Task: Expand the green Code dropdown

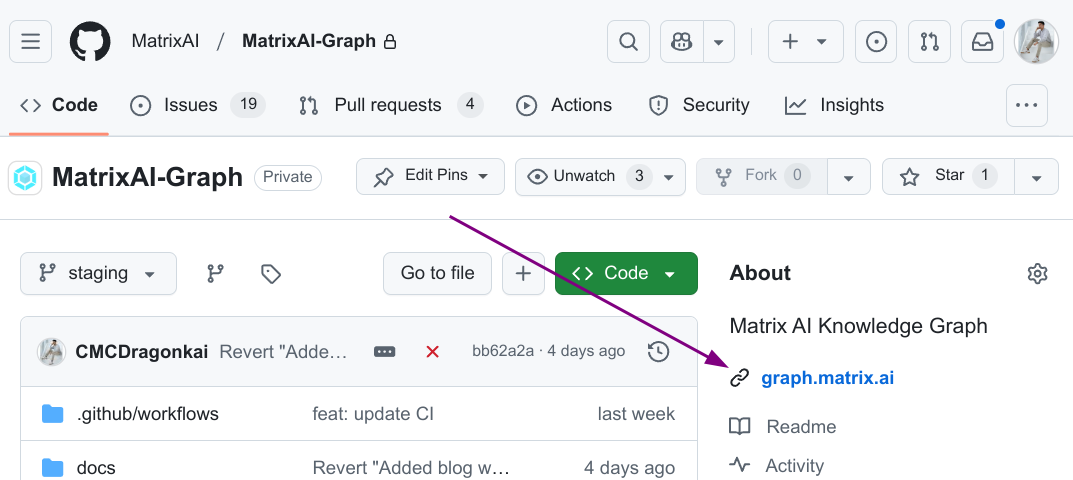Action: pyautogui.click(x=626, y=273)
